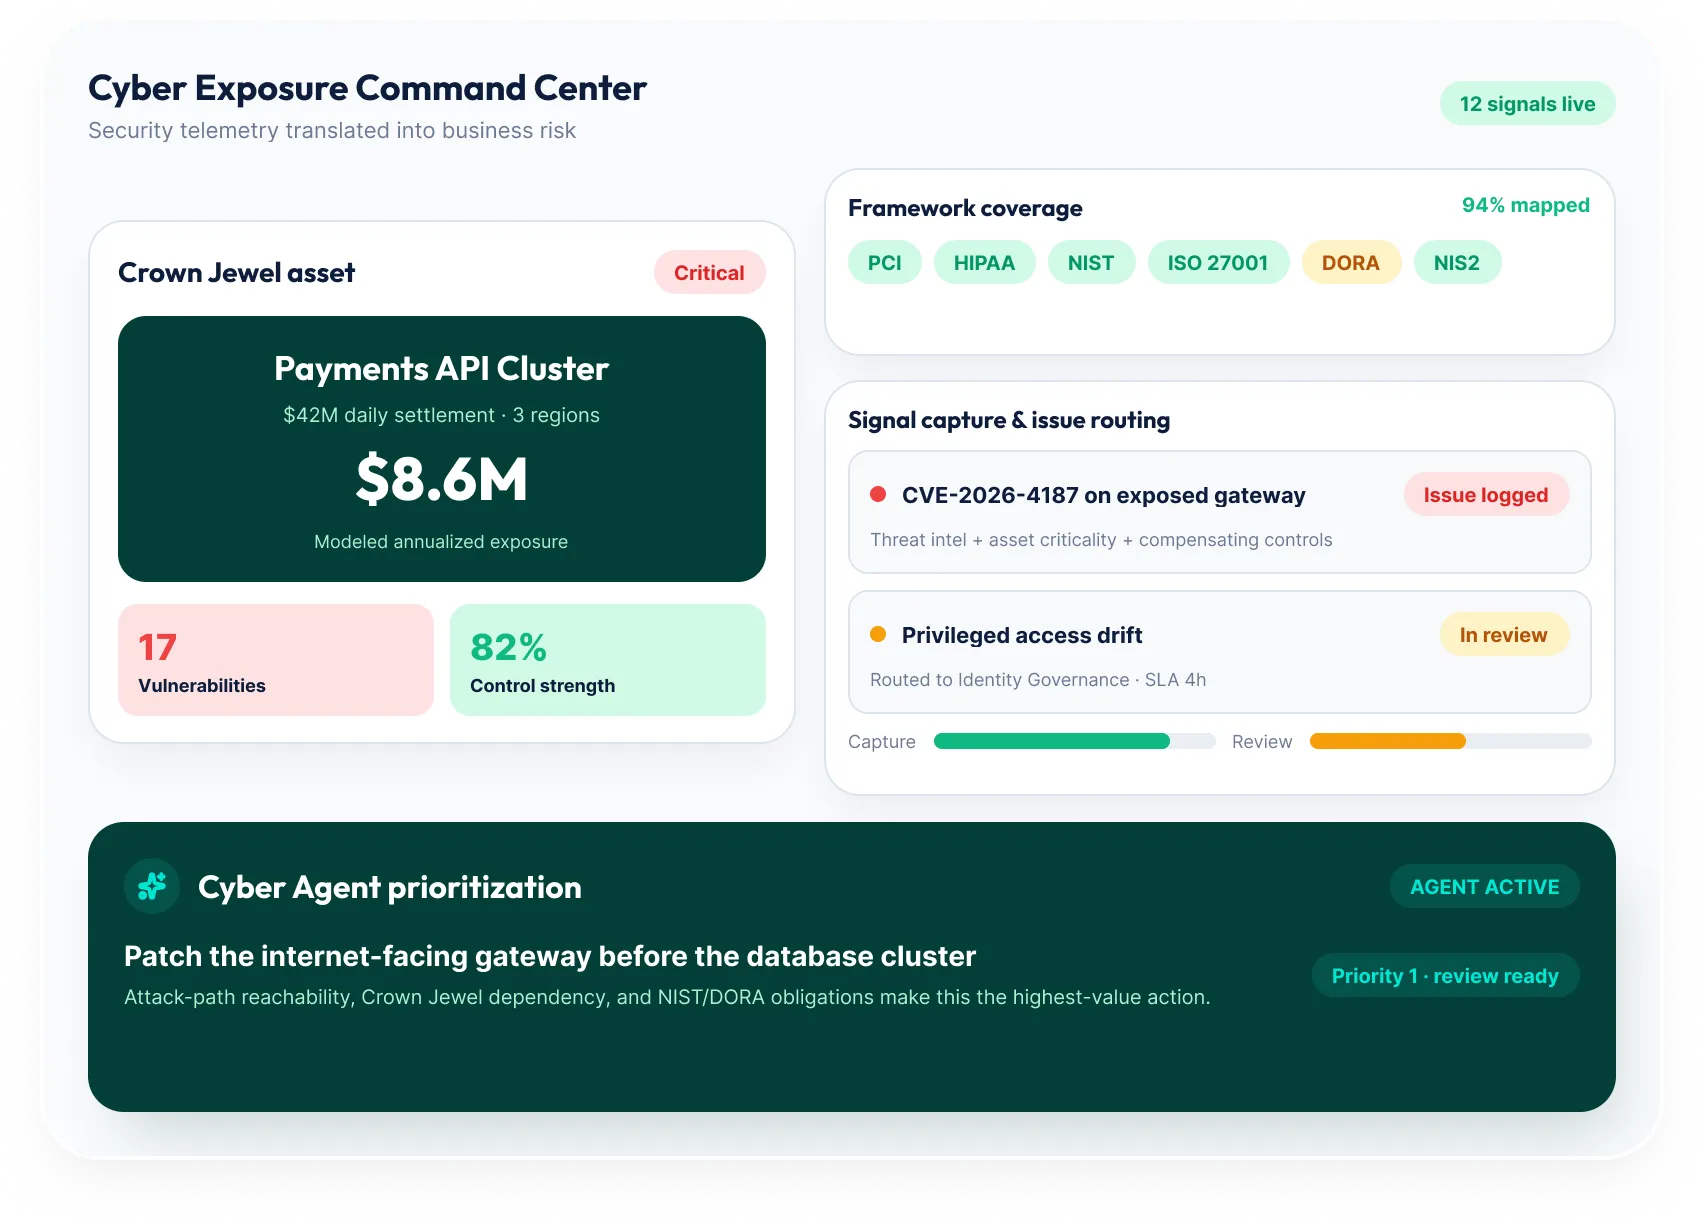Image resolution: width=1704 pixels, height=1224 pixels.
Task: Click the Cyber Agent sparkle icon
Action: (x=152, y=886)
